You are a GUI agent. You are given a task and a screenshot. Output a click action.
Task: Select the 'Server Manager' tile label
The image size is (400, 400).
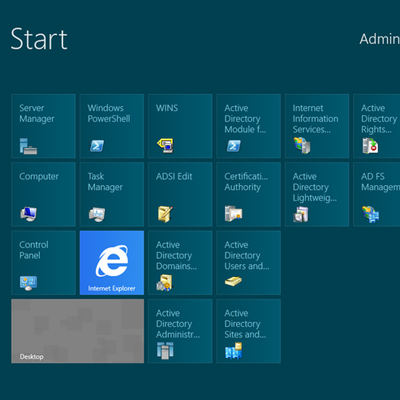click(x=37, y=114)
